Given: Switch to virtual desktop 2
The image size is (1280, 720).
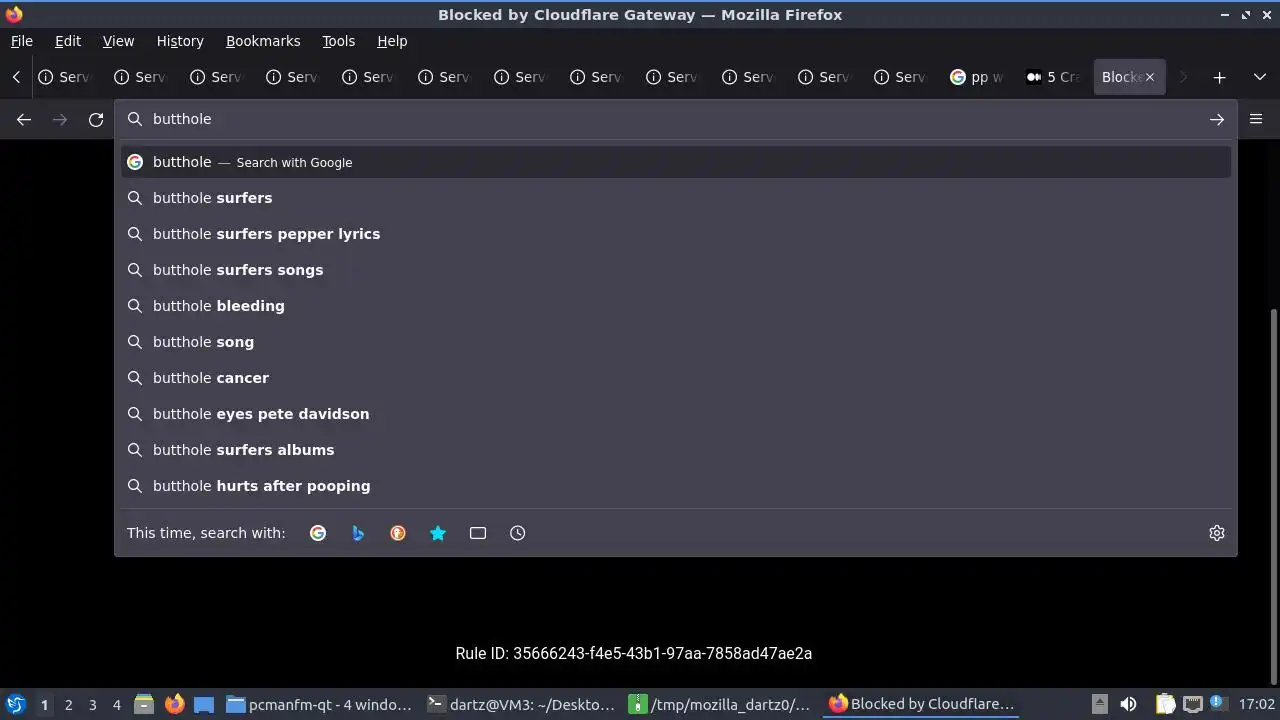Looking at the screenshot, I should 68,705.
